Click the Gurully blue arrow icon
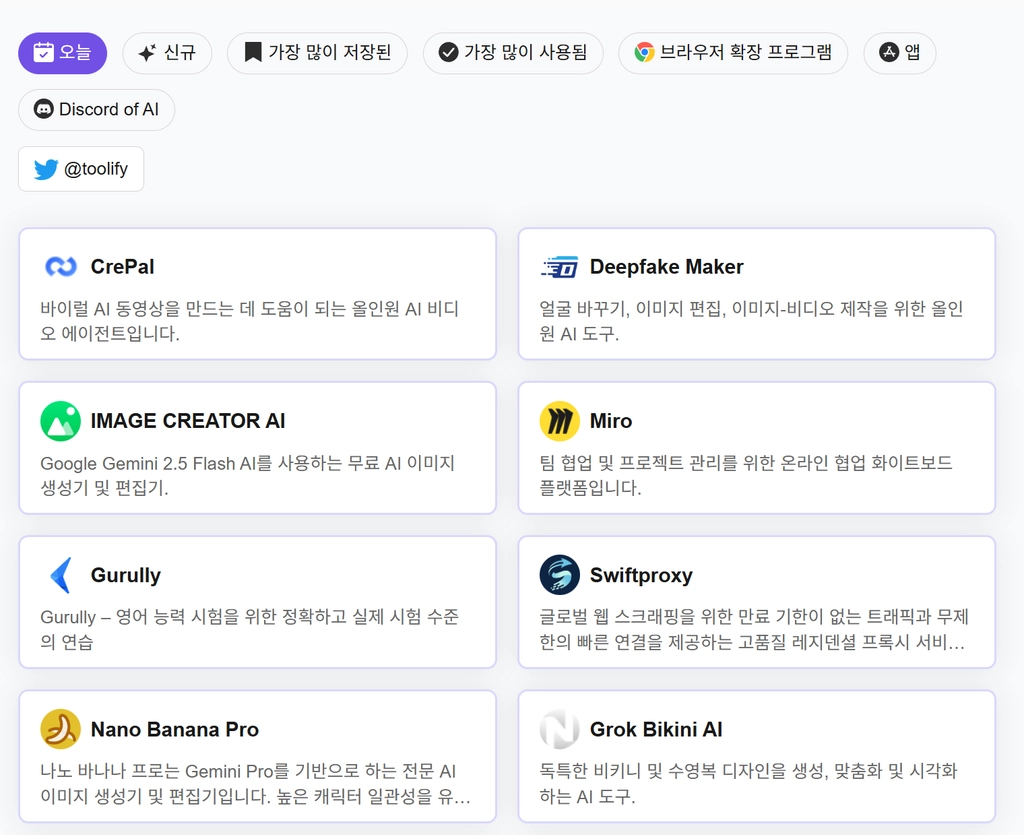Viewport: 1024px width, 835px height. coord(61,575)
